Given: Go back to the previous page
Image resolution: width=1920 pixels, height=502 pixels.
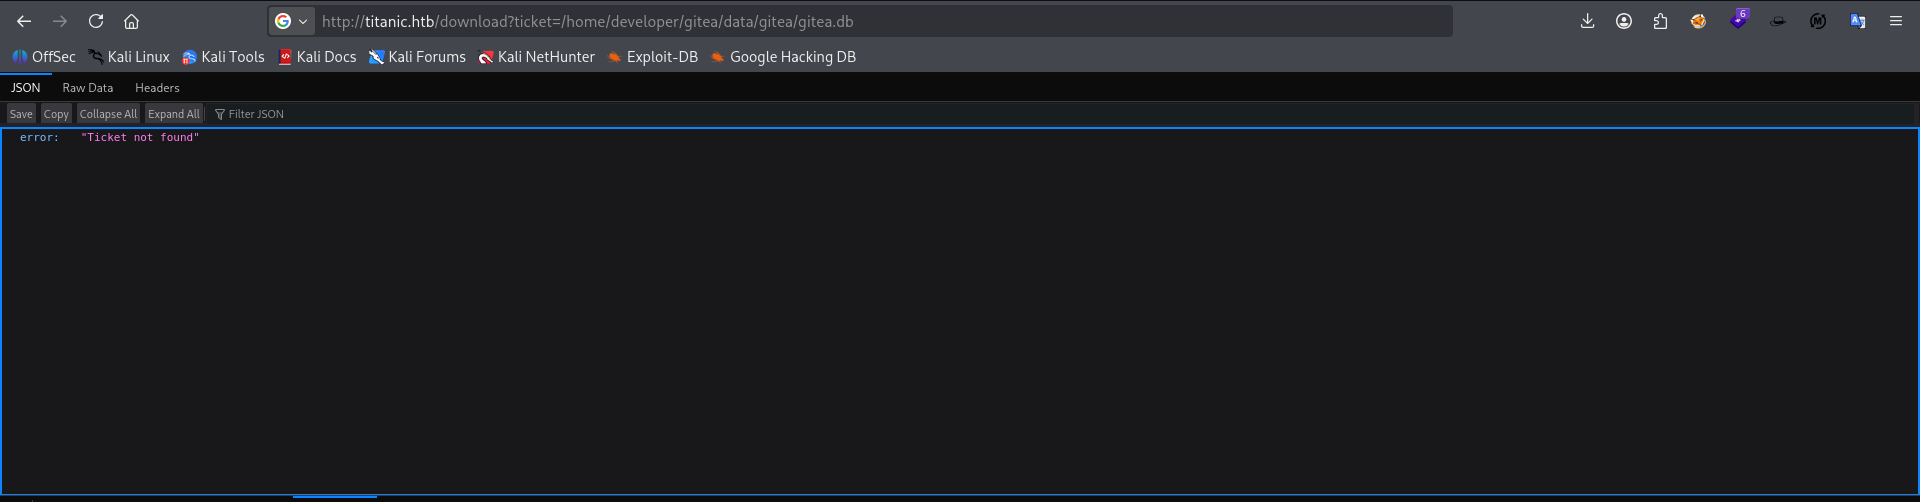Looking at the screenshot, I should pyautogui.click(x=24, y=21).
